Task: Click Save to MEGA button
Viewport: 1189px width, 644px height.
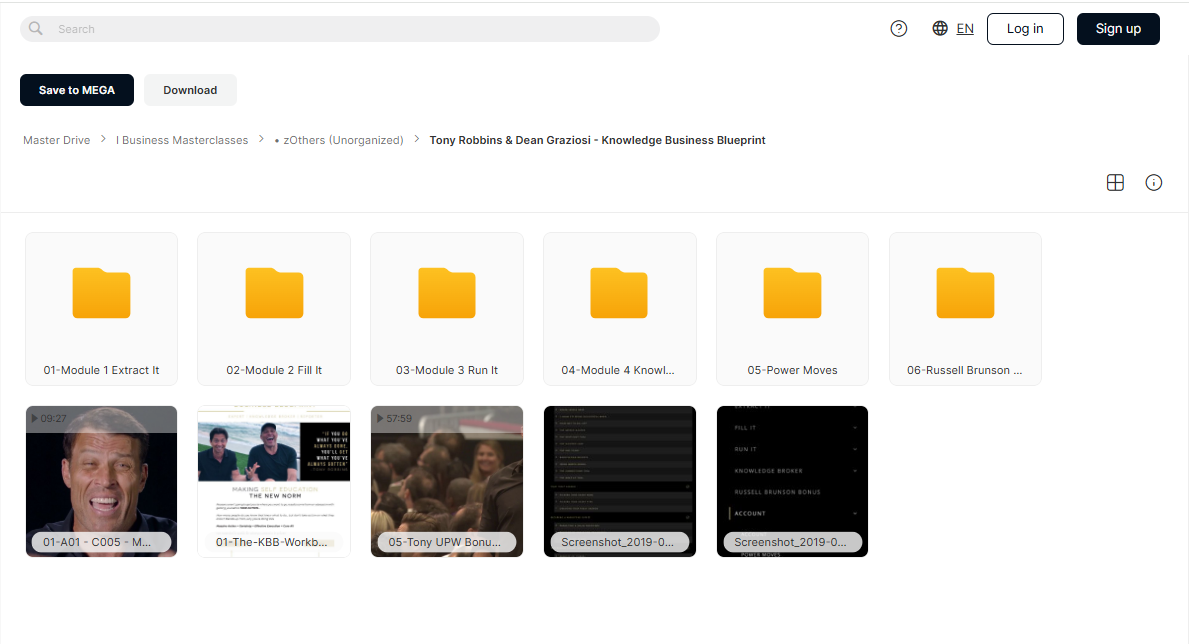Action: pos(77,90)
